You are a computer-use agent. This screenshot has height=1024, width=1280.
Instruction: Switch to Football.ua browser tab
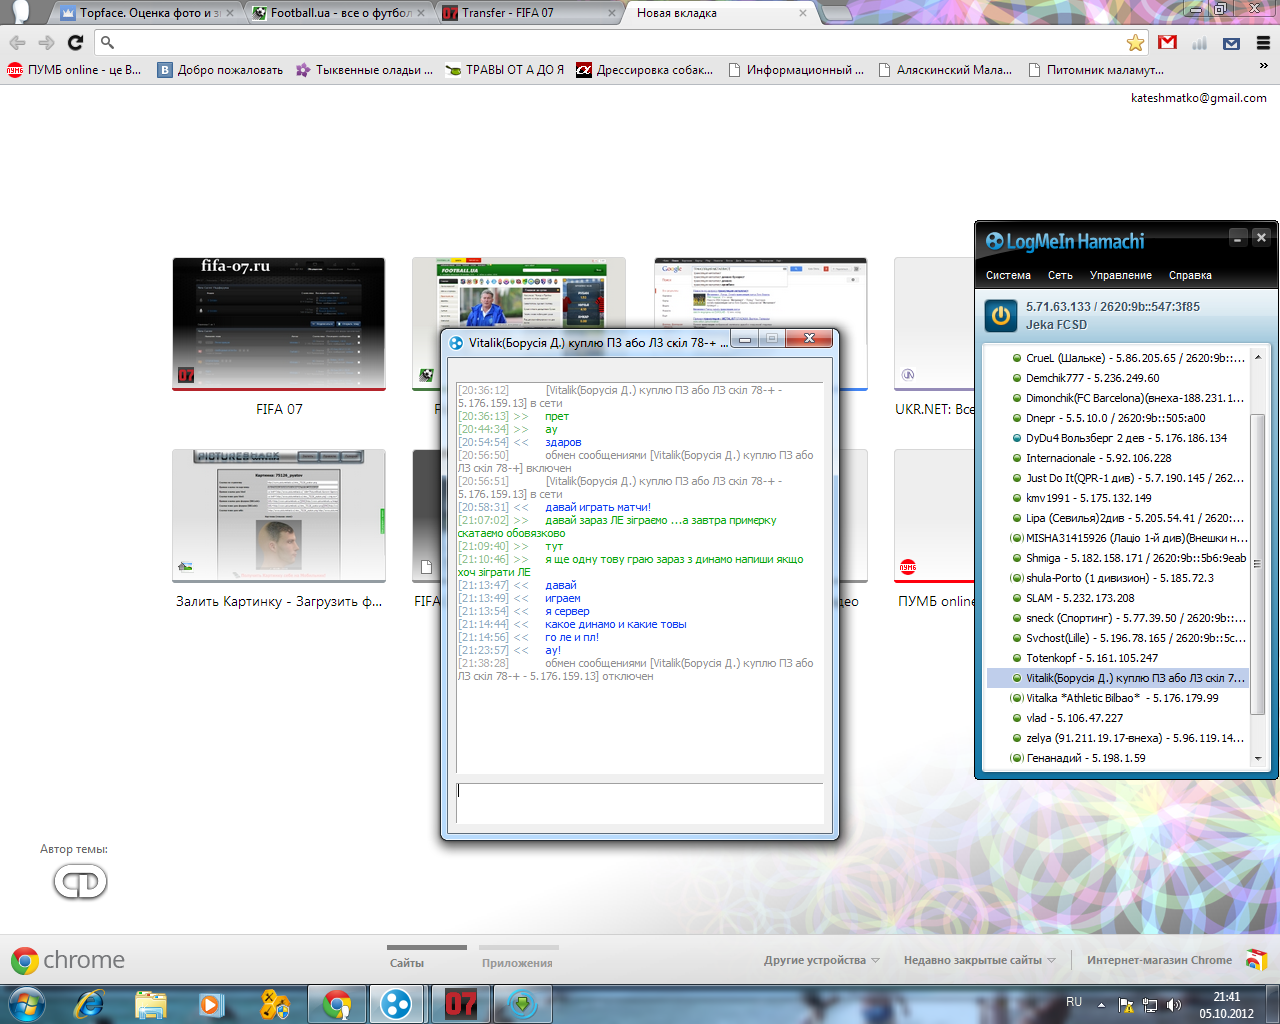[x=337, y=13]
